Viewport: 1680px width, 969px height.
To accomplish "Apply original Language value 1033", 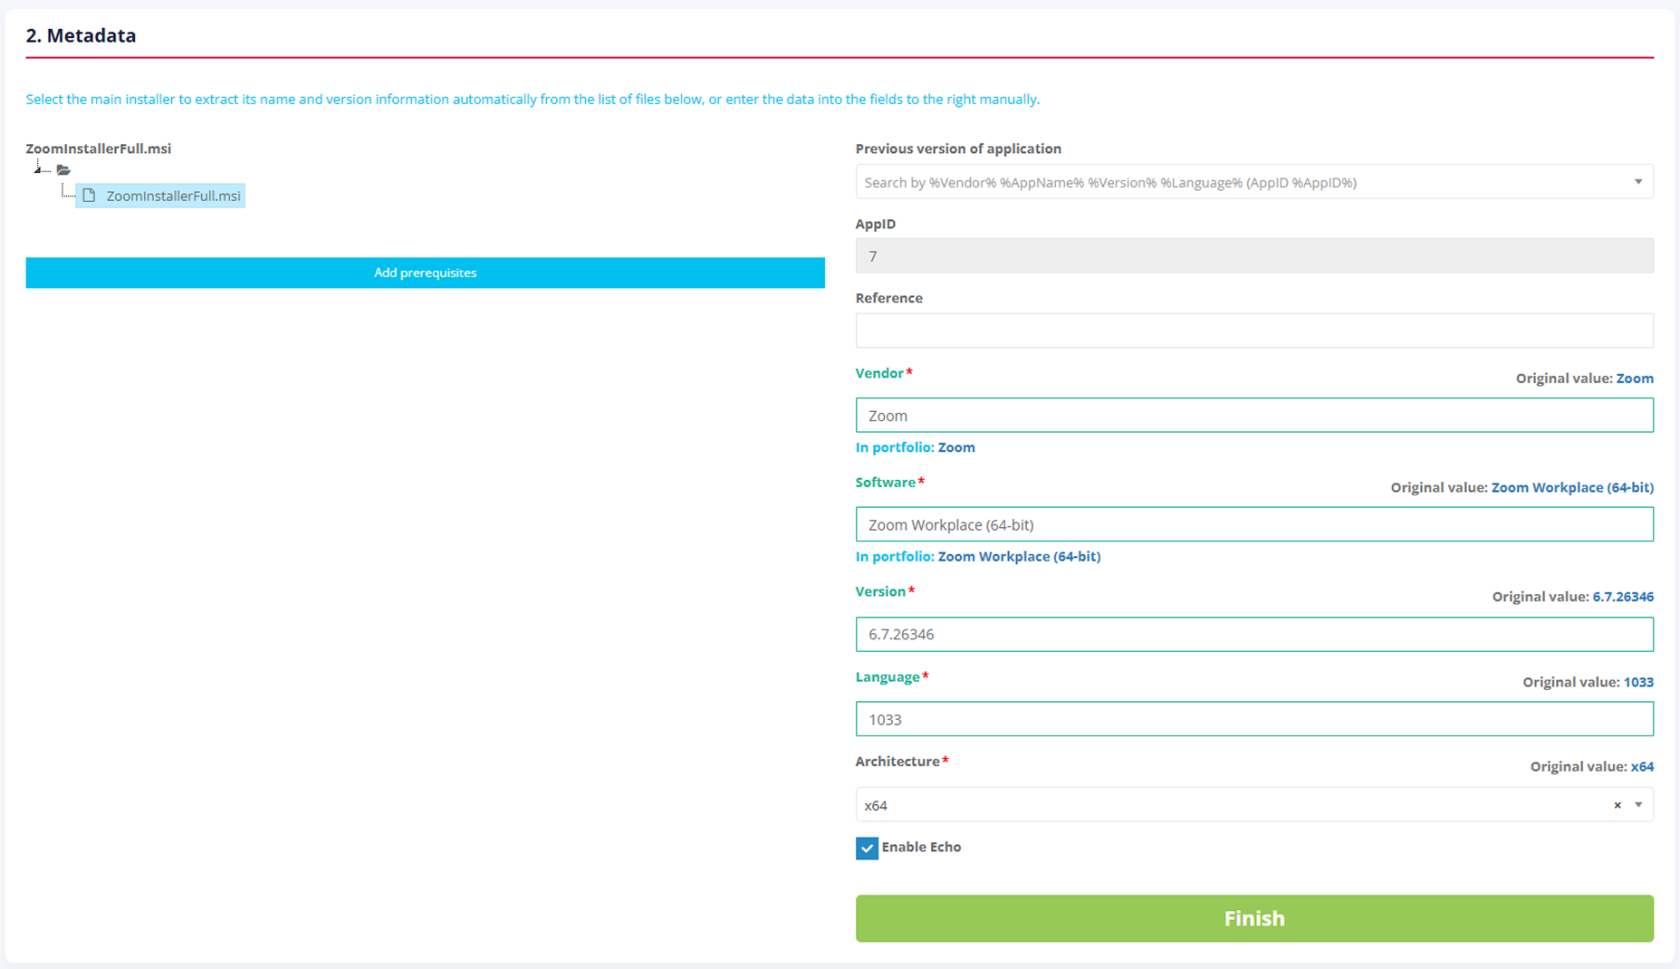I will pos(1637,682).
